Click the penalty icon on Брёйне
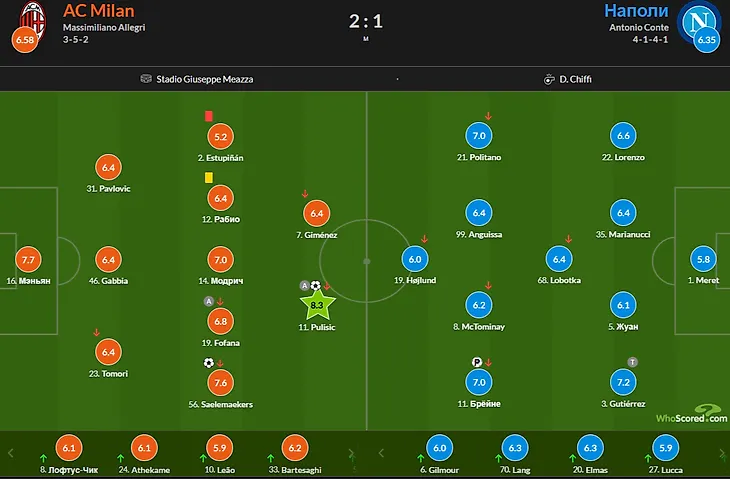The image size is (730, 479). (x=476, y=362)
